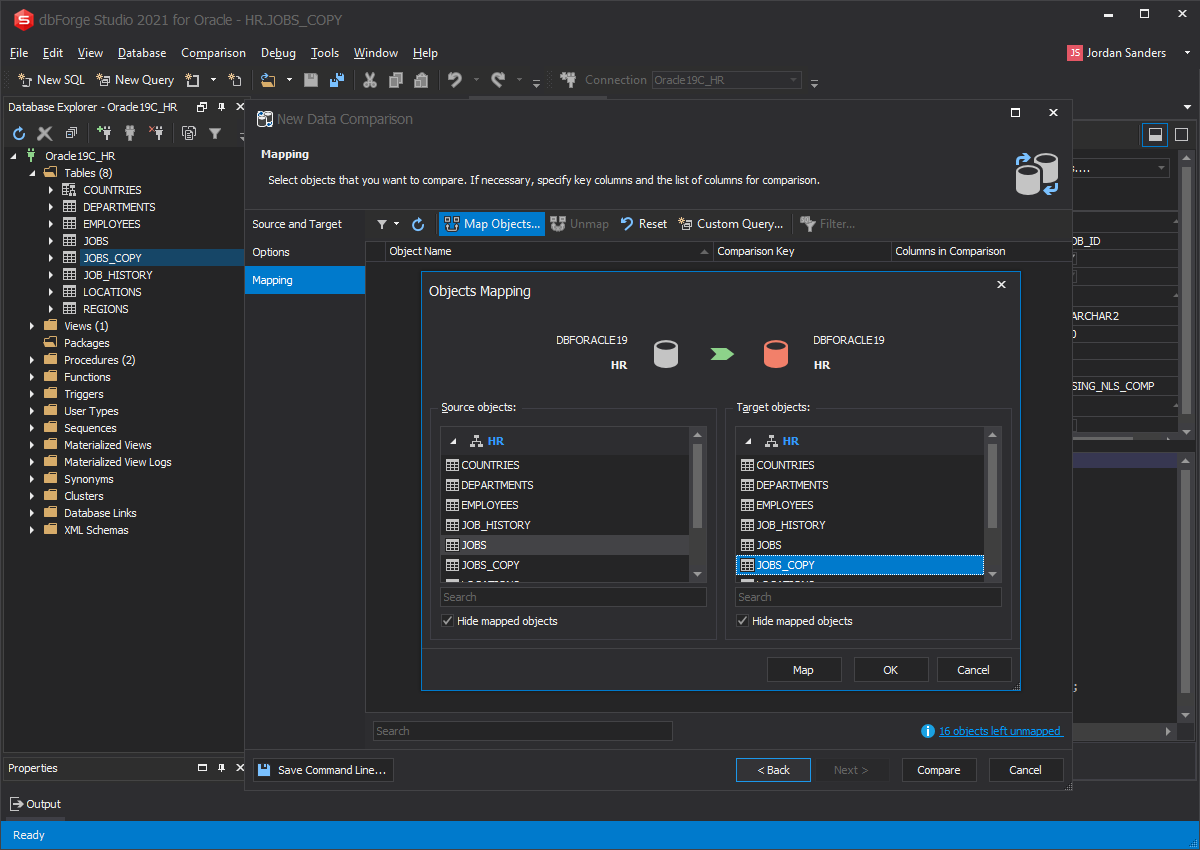Open the Database Explorer filter tool
This screenshot has width=1200, height=850.
215,132
